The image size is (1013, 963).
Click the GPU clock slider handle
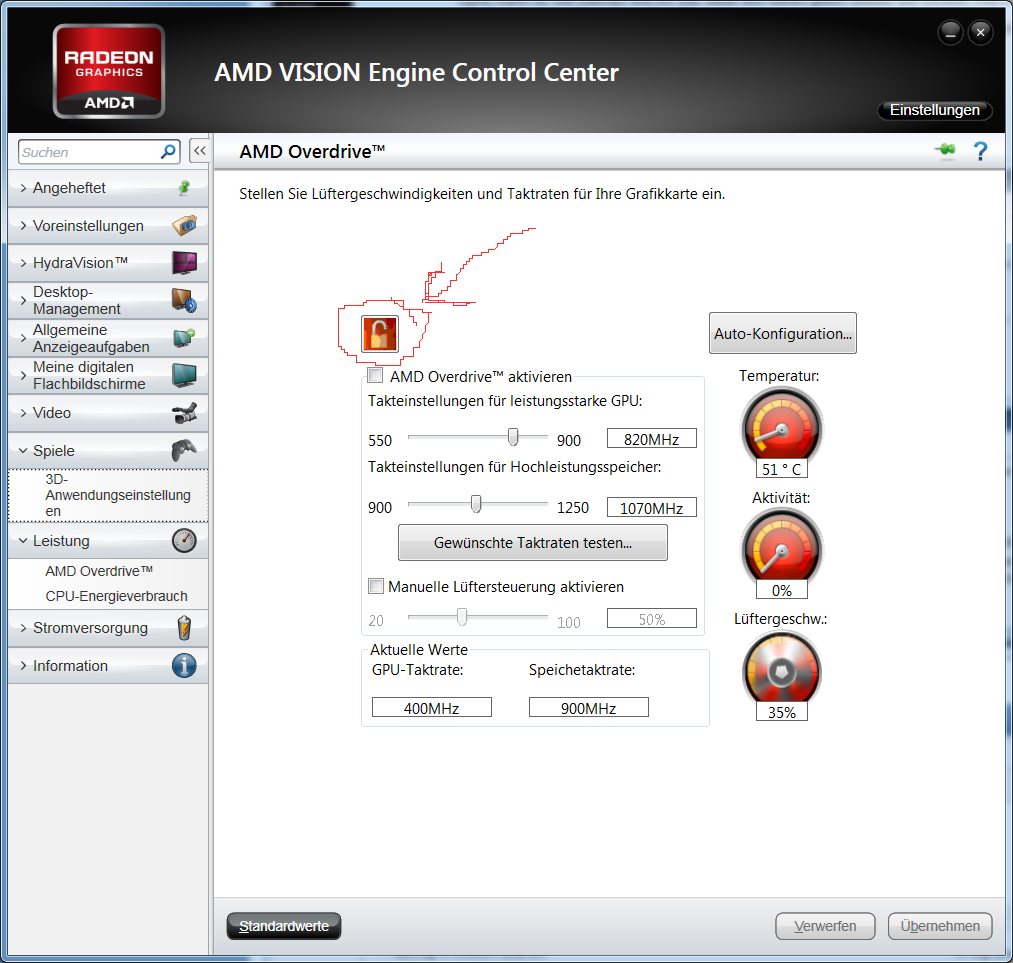[x=513, y=437]
